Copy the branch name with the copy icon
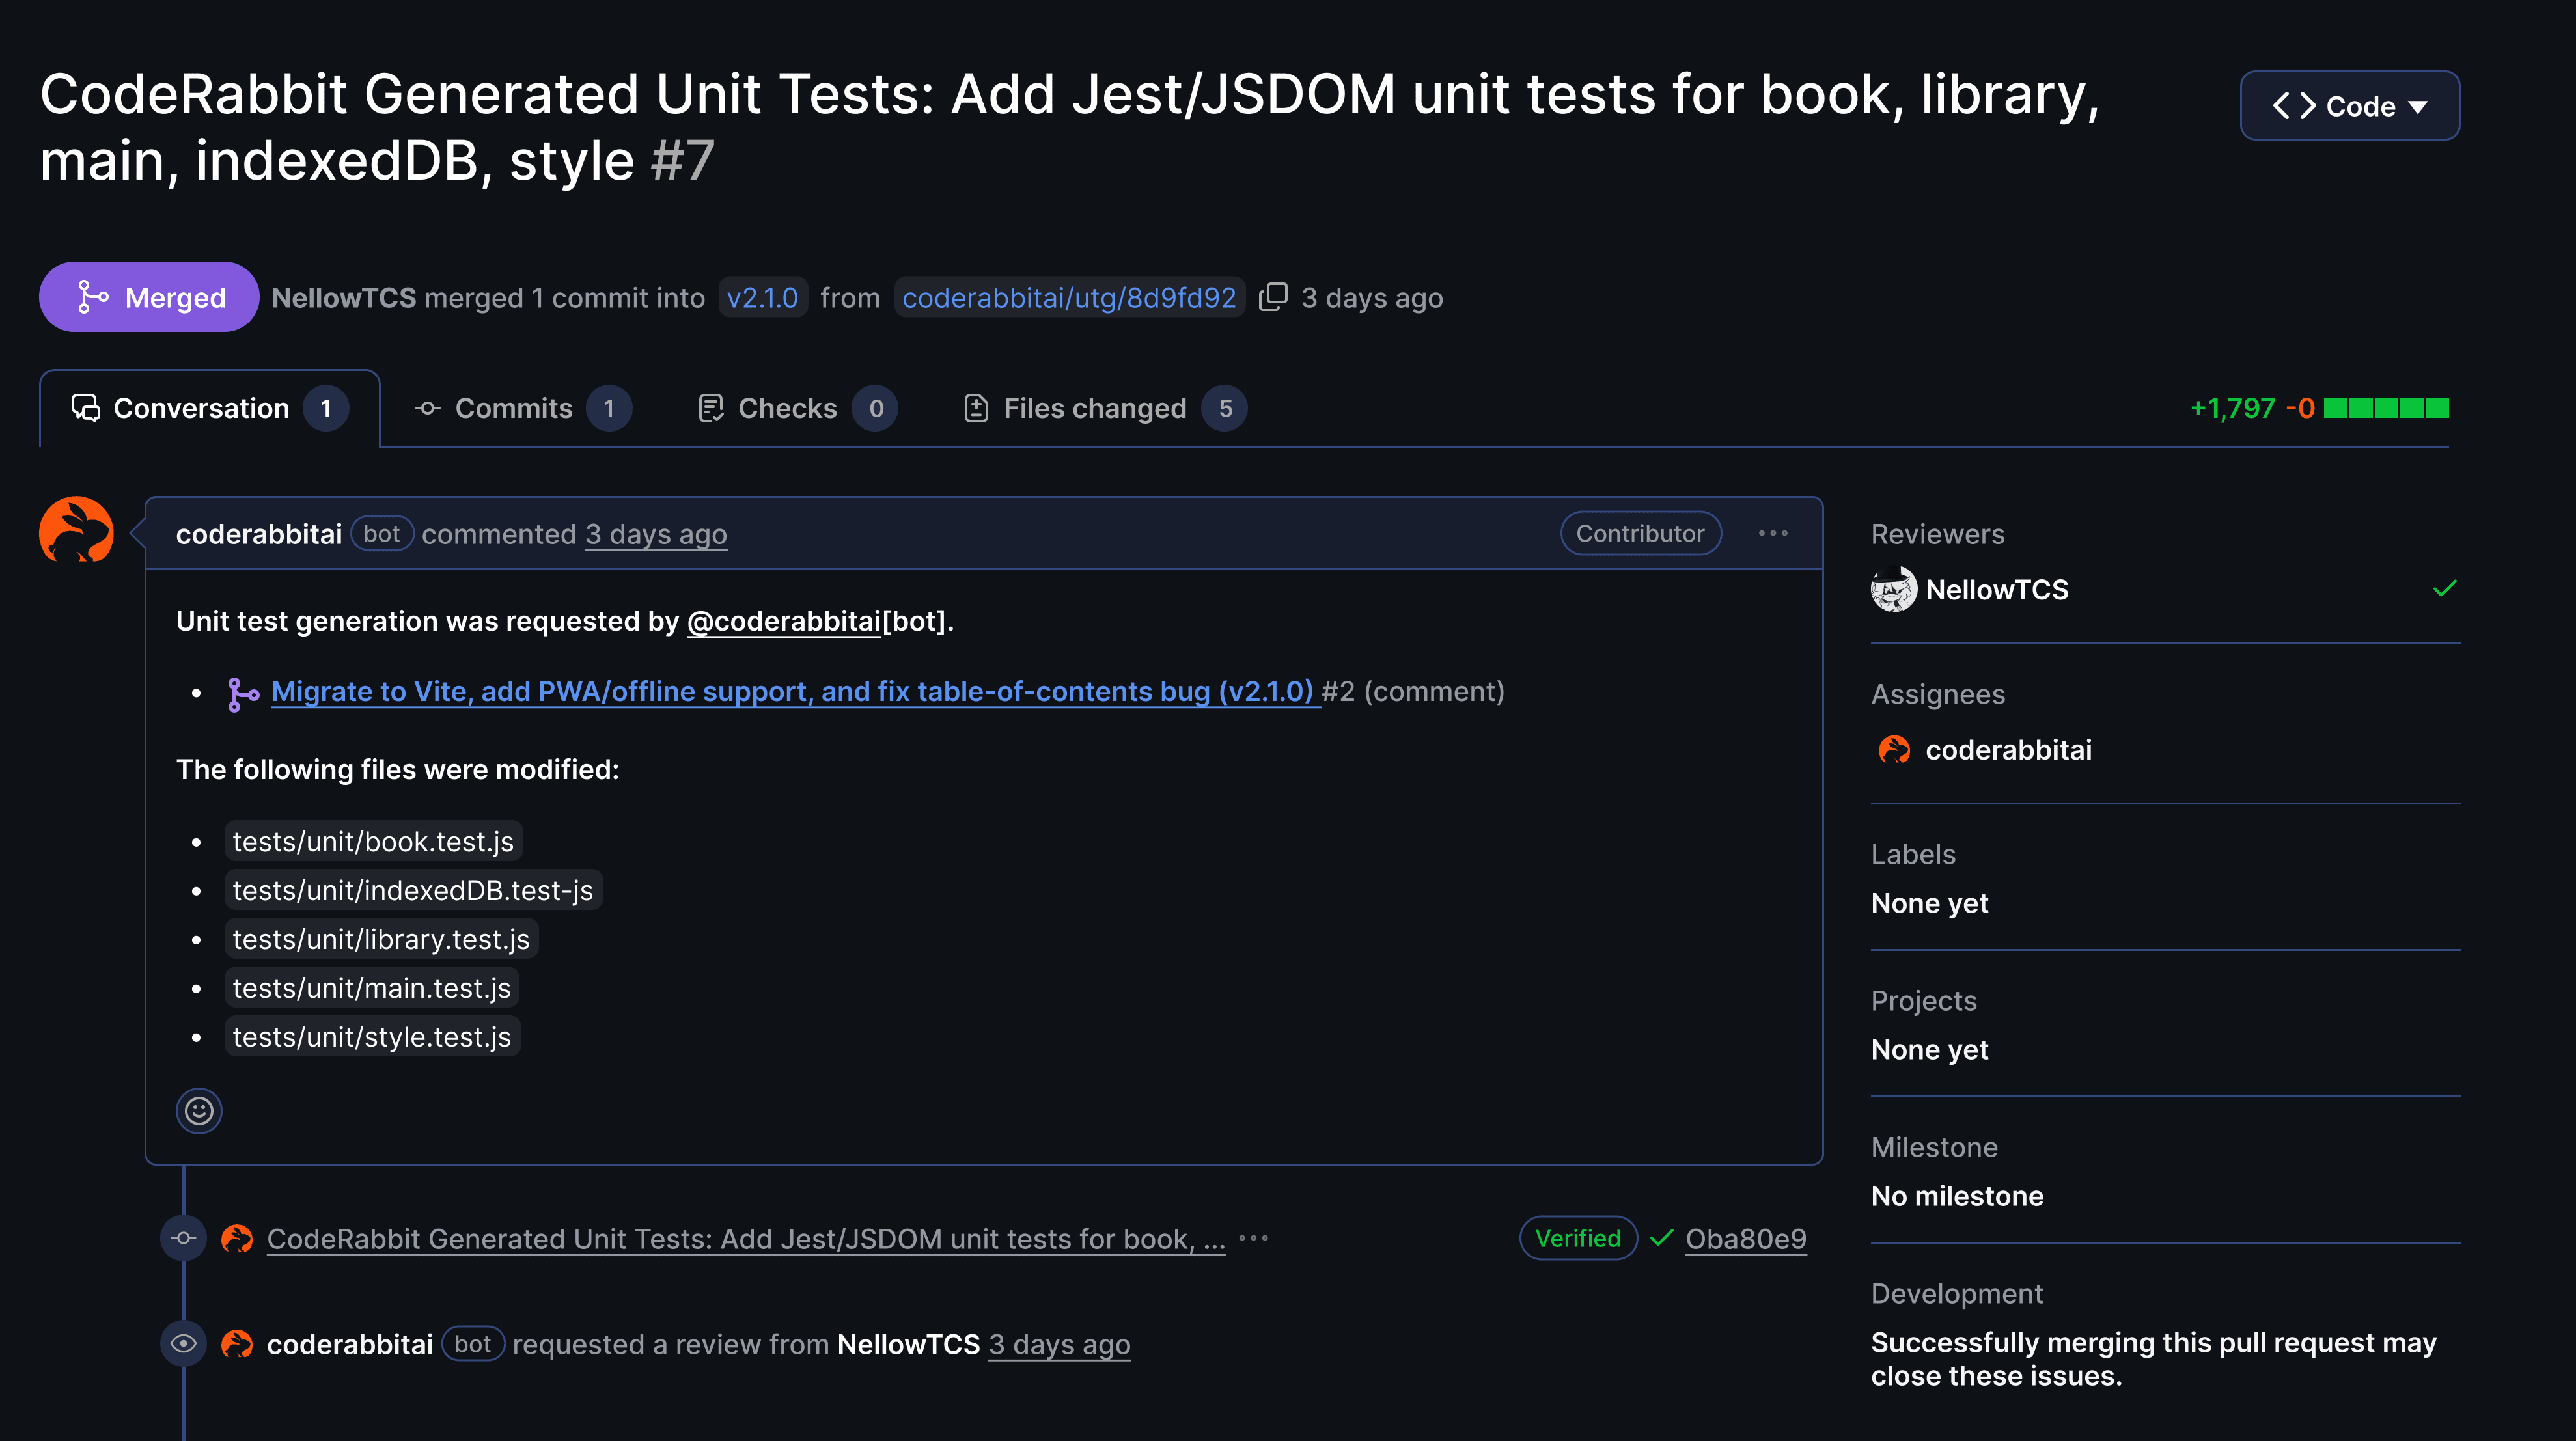Image resolution: width=2576 pixels, height=1441 pixels. pyautogui.click(x=1272, y=297)
